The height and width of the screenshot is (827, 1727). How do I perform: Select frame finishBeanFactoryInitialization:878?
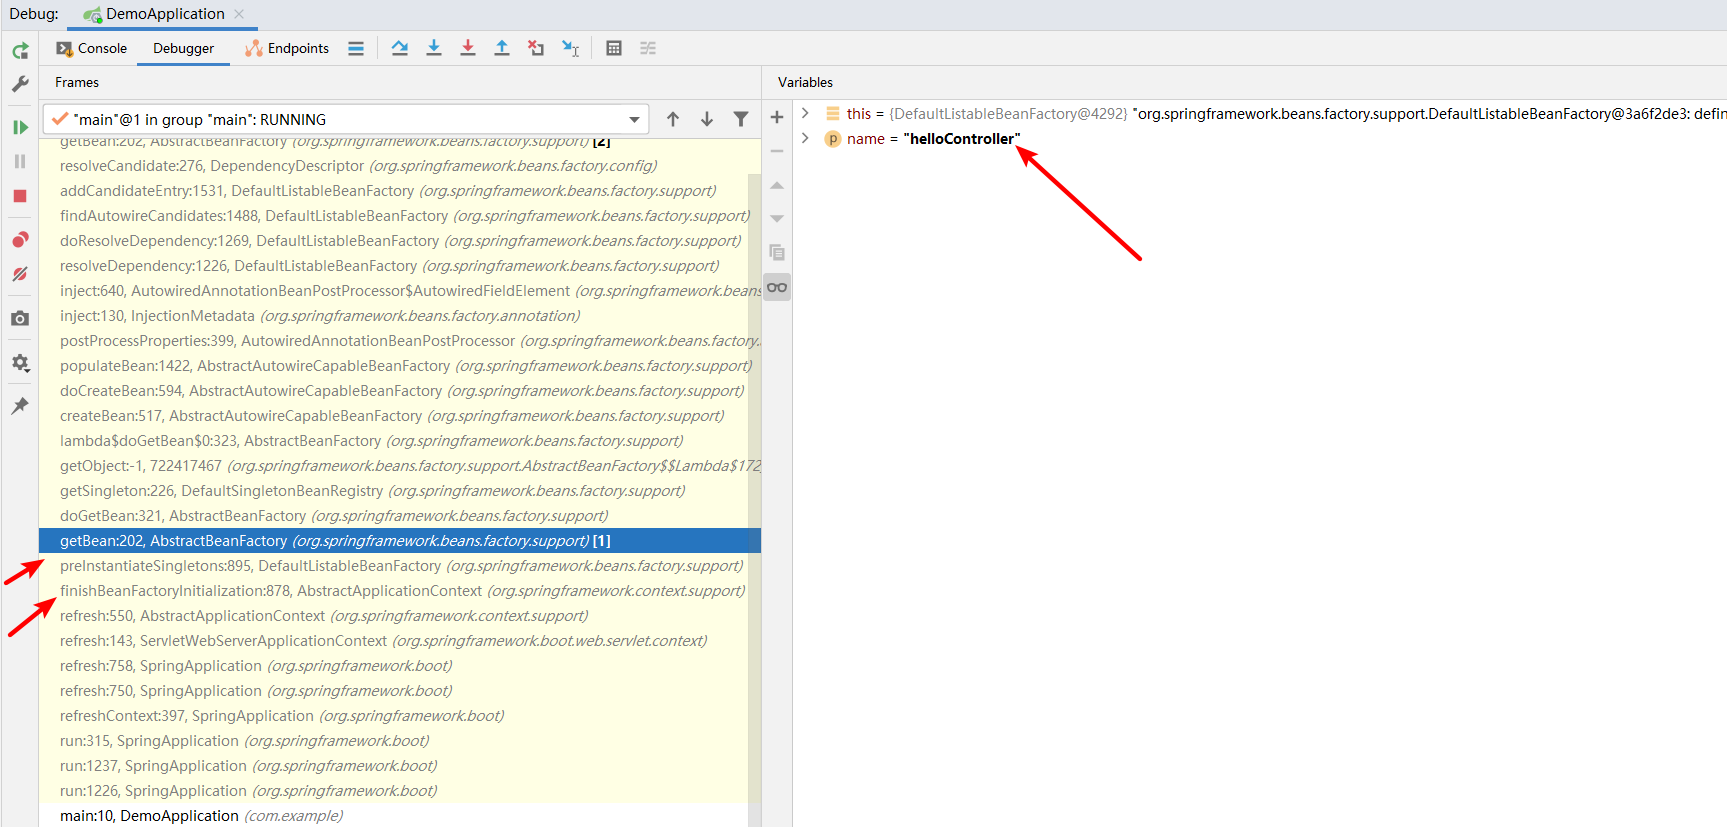pos(402,591)
